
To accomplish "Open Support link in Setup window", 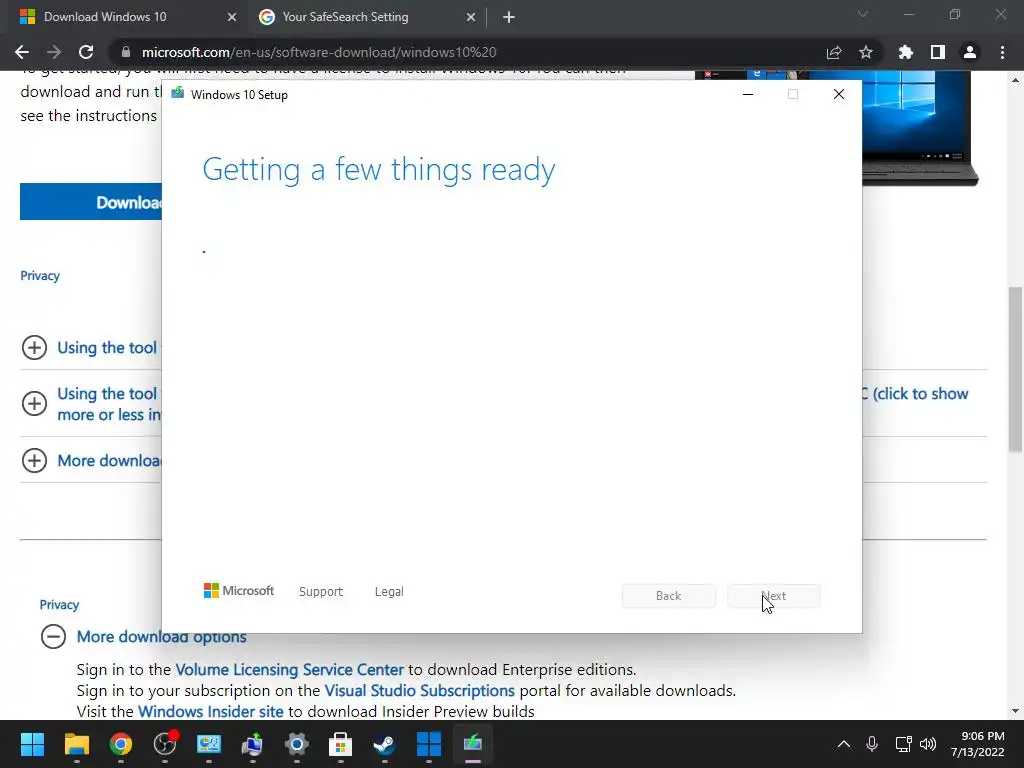I will tap(321, 592).
